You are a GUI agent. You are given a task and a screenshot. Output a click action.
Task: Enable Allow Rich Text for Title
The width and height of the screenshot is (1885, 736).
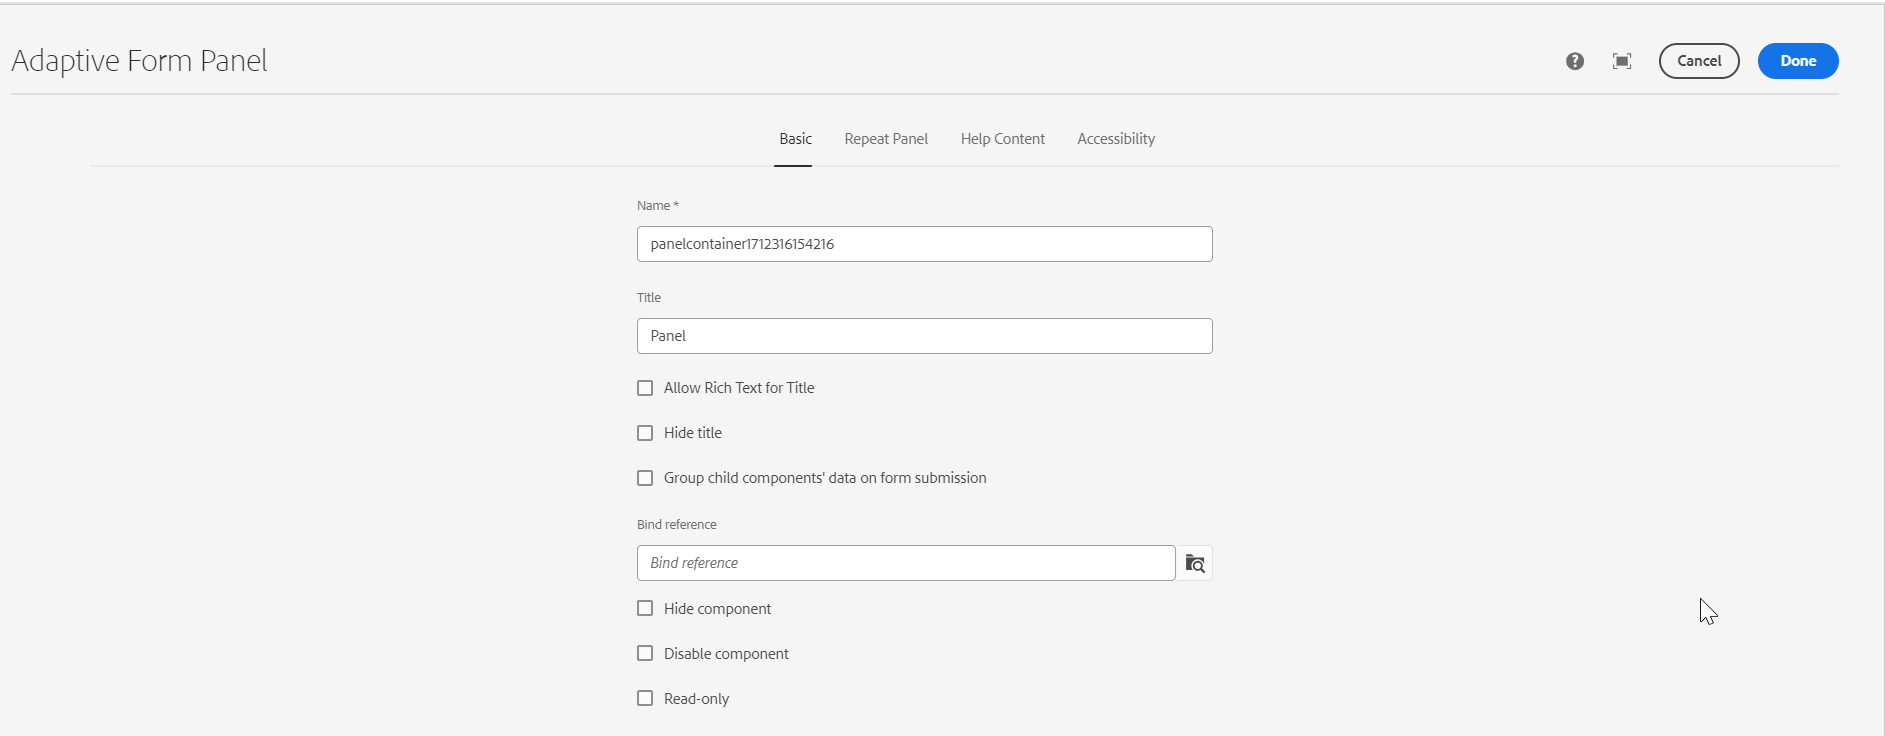pos(645,388)
